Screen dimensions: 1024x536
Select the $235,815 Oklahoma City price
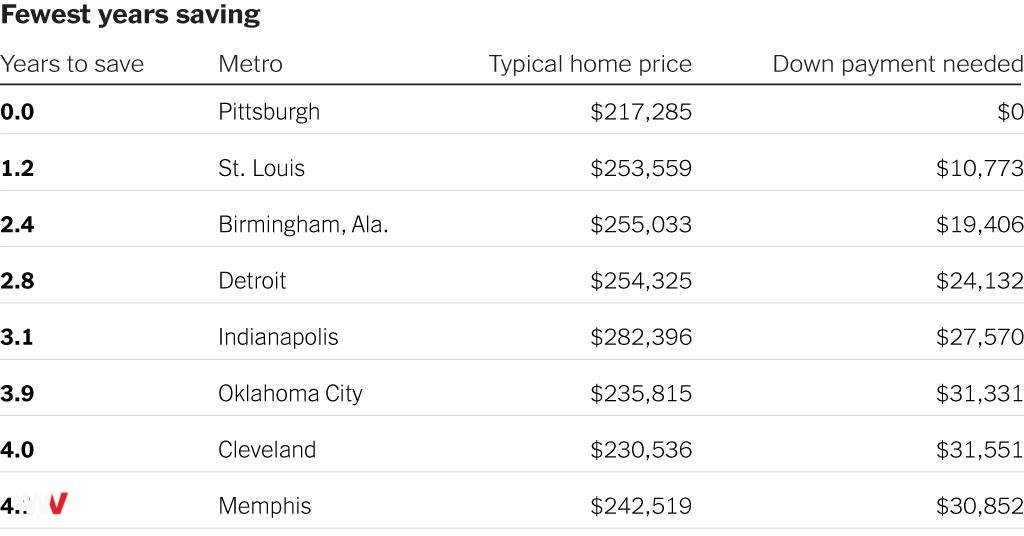click(x=641, y=394)
